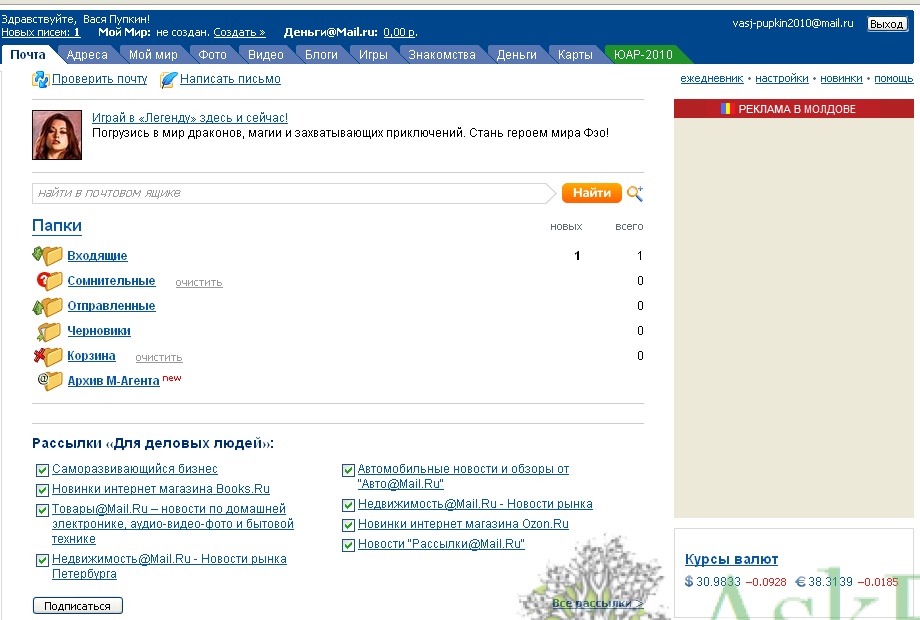Screen dimensions: 920x620
Task: Open the Папки heading link
Action: click(57, 226)
